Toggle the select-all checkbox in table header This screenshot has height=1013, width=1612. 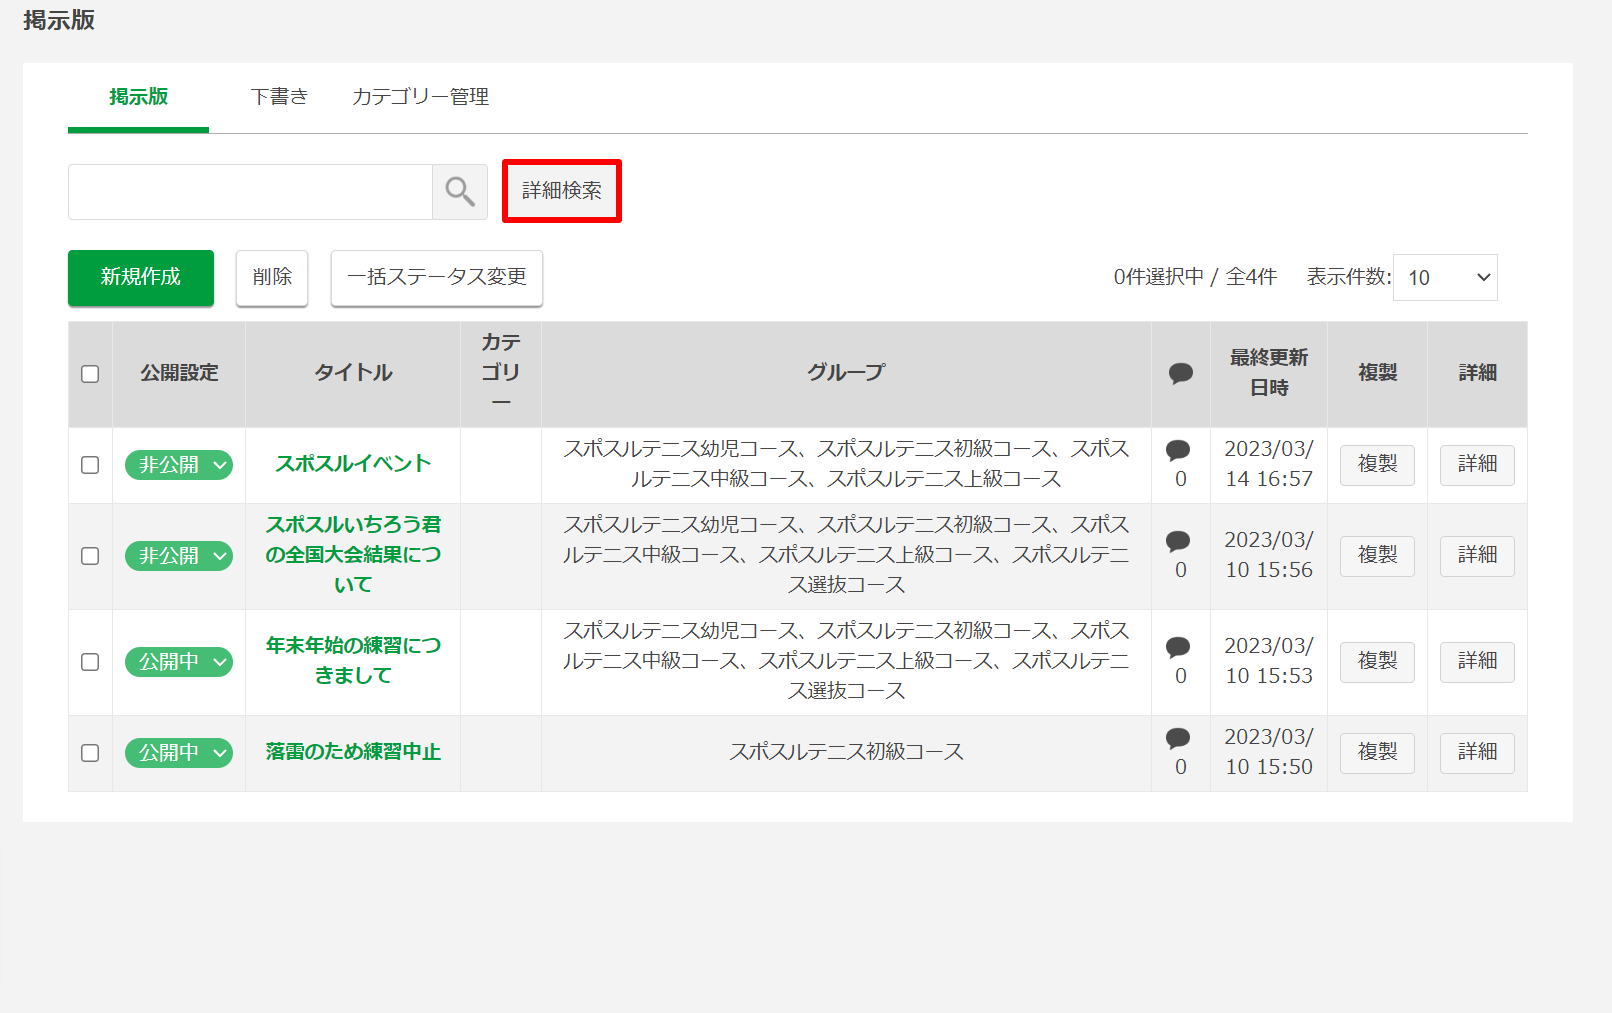[x=90, y=373]
